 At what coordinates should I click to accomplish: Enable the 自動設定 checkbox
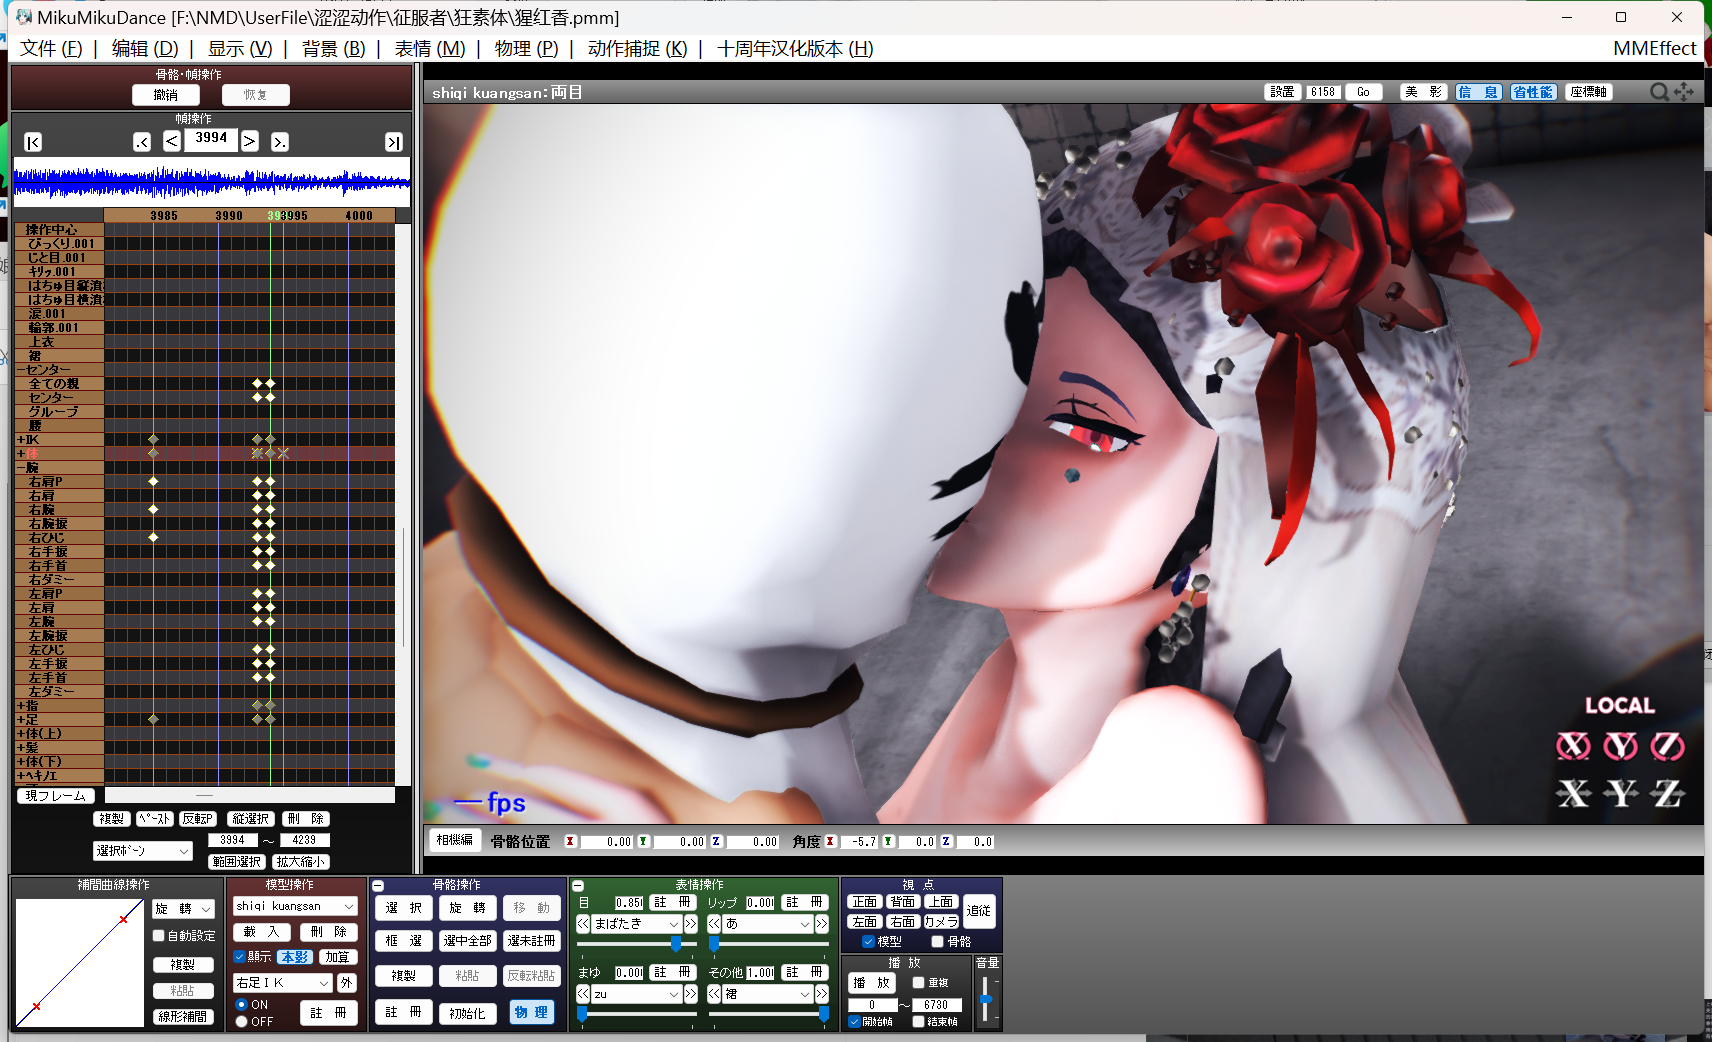158,936
